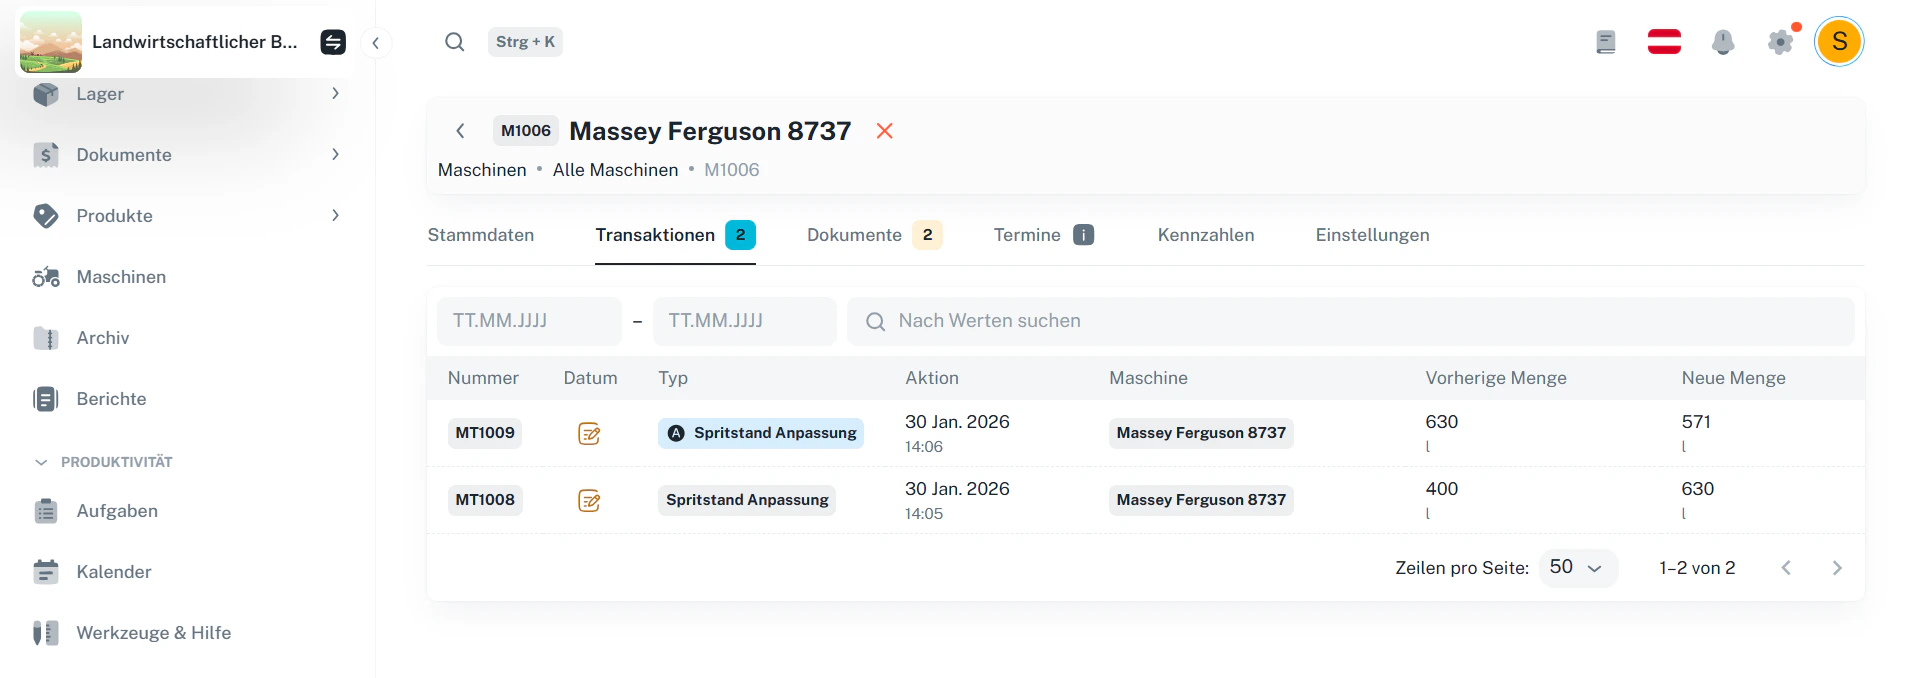Select the Spritstand Anpassung badge on MT1009
Image resolution: width=1909 pixels, height=678 pixels.
(760, 433)
